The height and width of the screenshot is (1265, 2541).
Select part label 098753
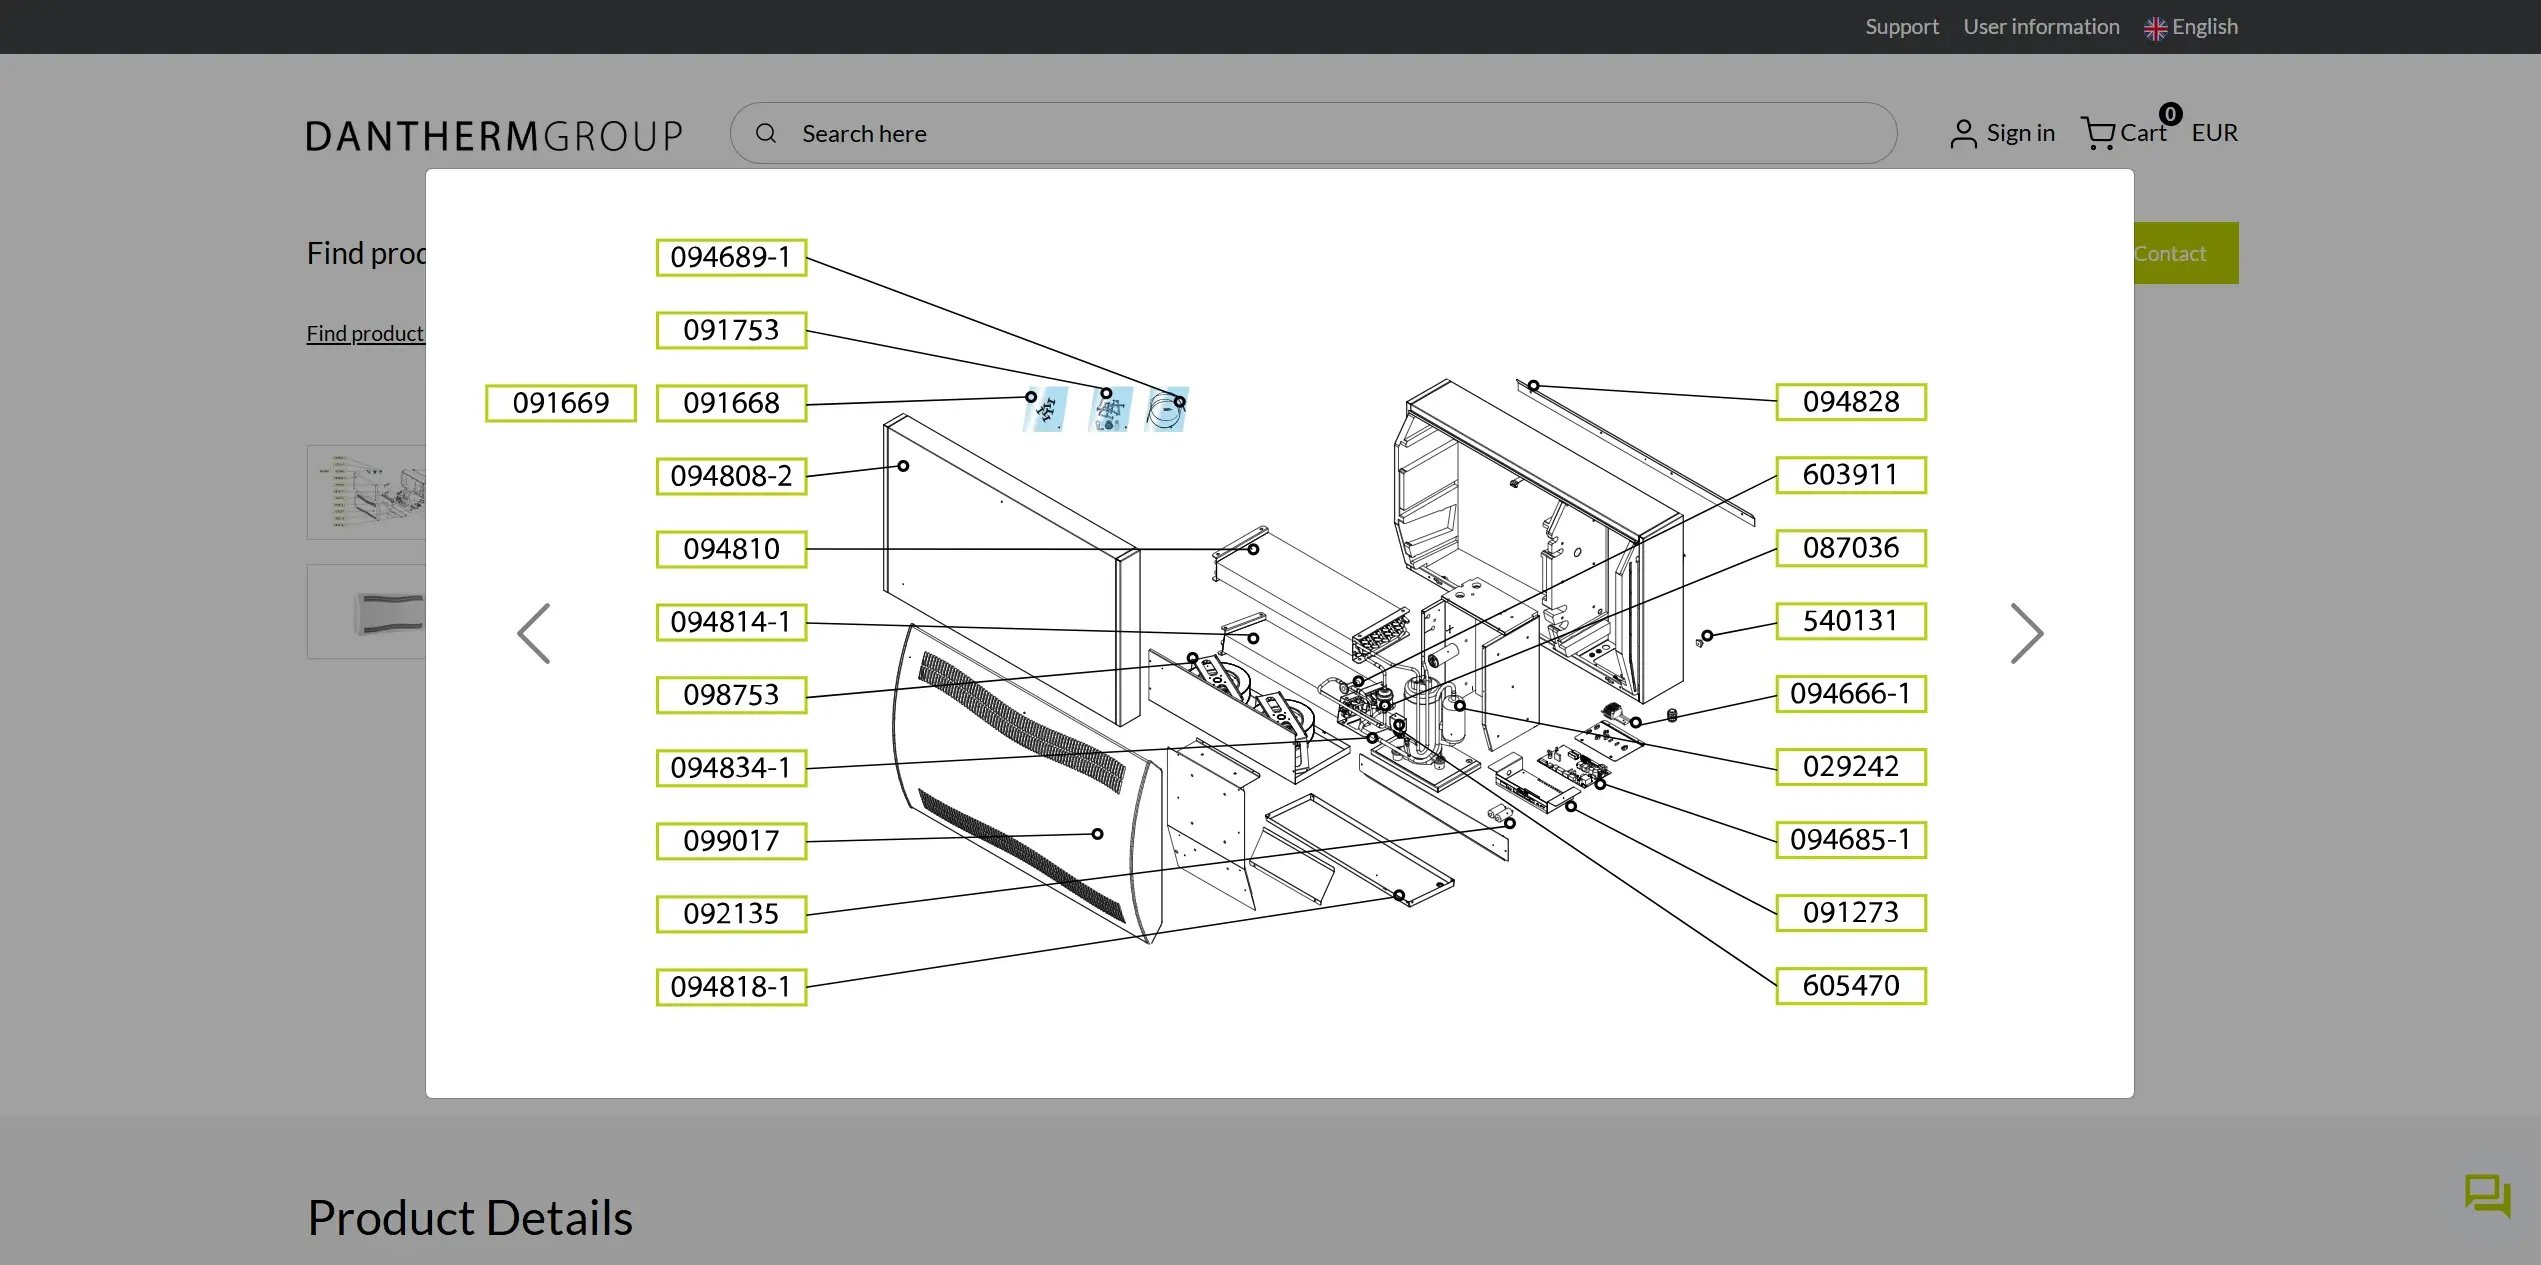(x=731, y=695)
